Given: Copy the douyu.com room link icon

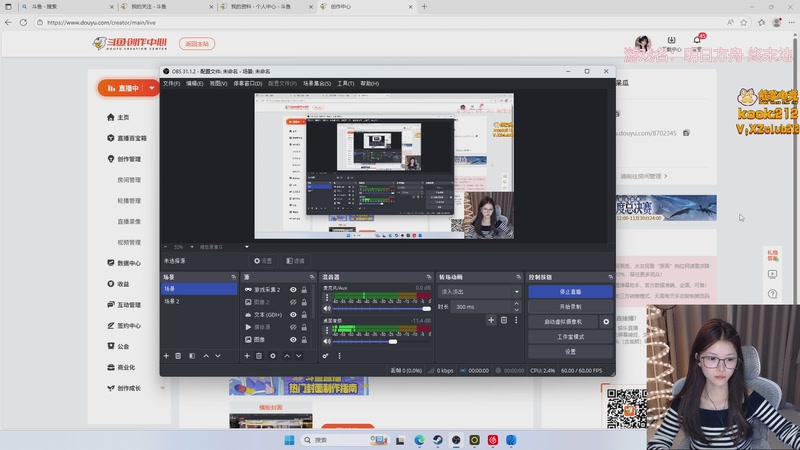Looking at the screenshot, I should (686, 133).
